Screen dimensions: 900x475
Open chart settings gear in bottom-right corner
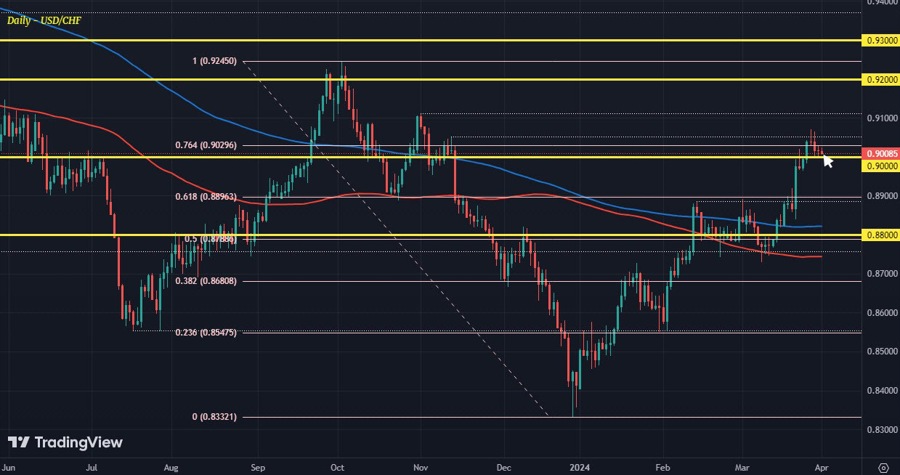pyautogui.click(x=883, y=466)
